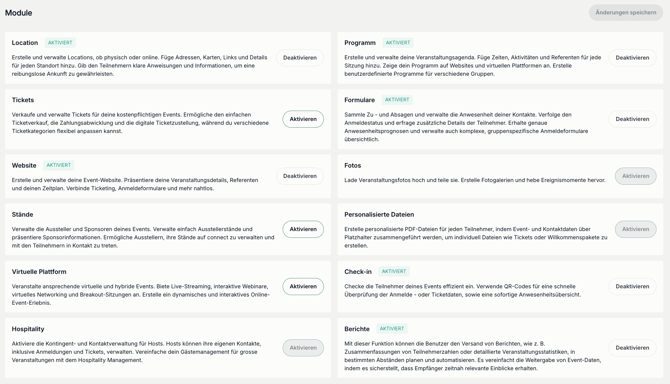Activate the Tickets module

[x=303, y=119]
